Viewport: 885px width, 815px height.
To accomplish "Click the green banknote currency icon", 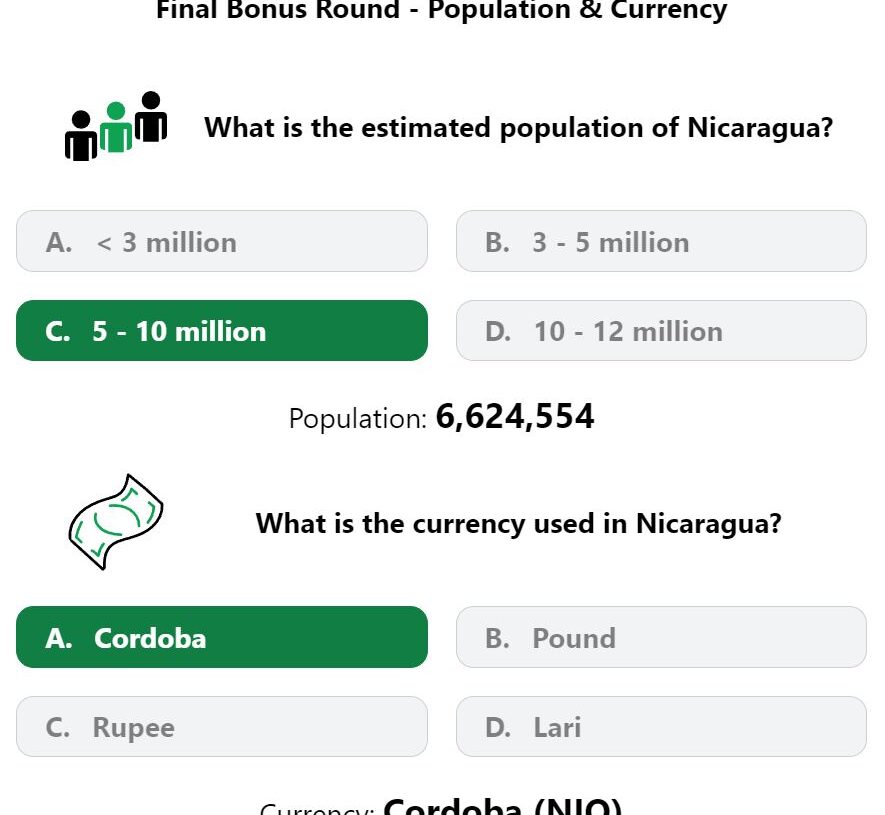I will 115,522.
